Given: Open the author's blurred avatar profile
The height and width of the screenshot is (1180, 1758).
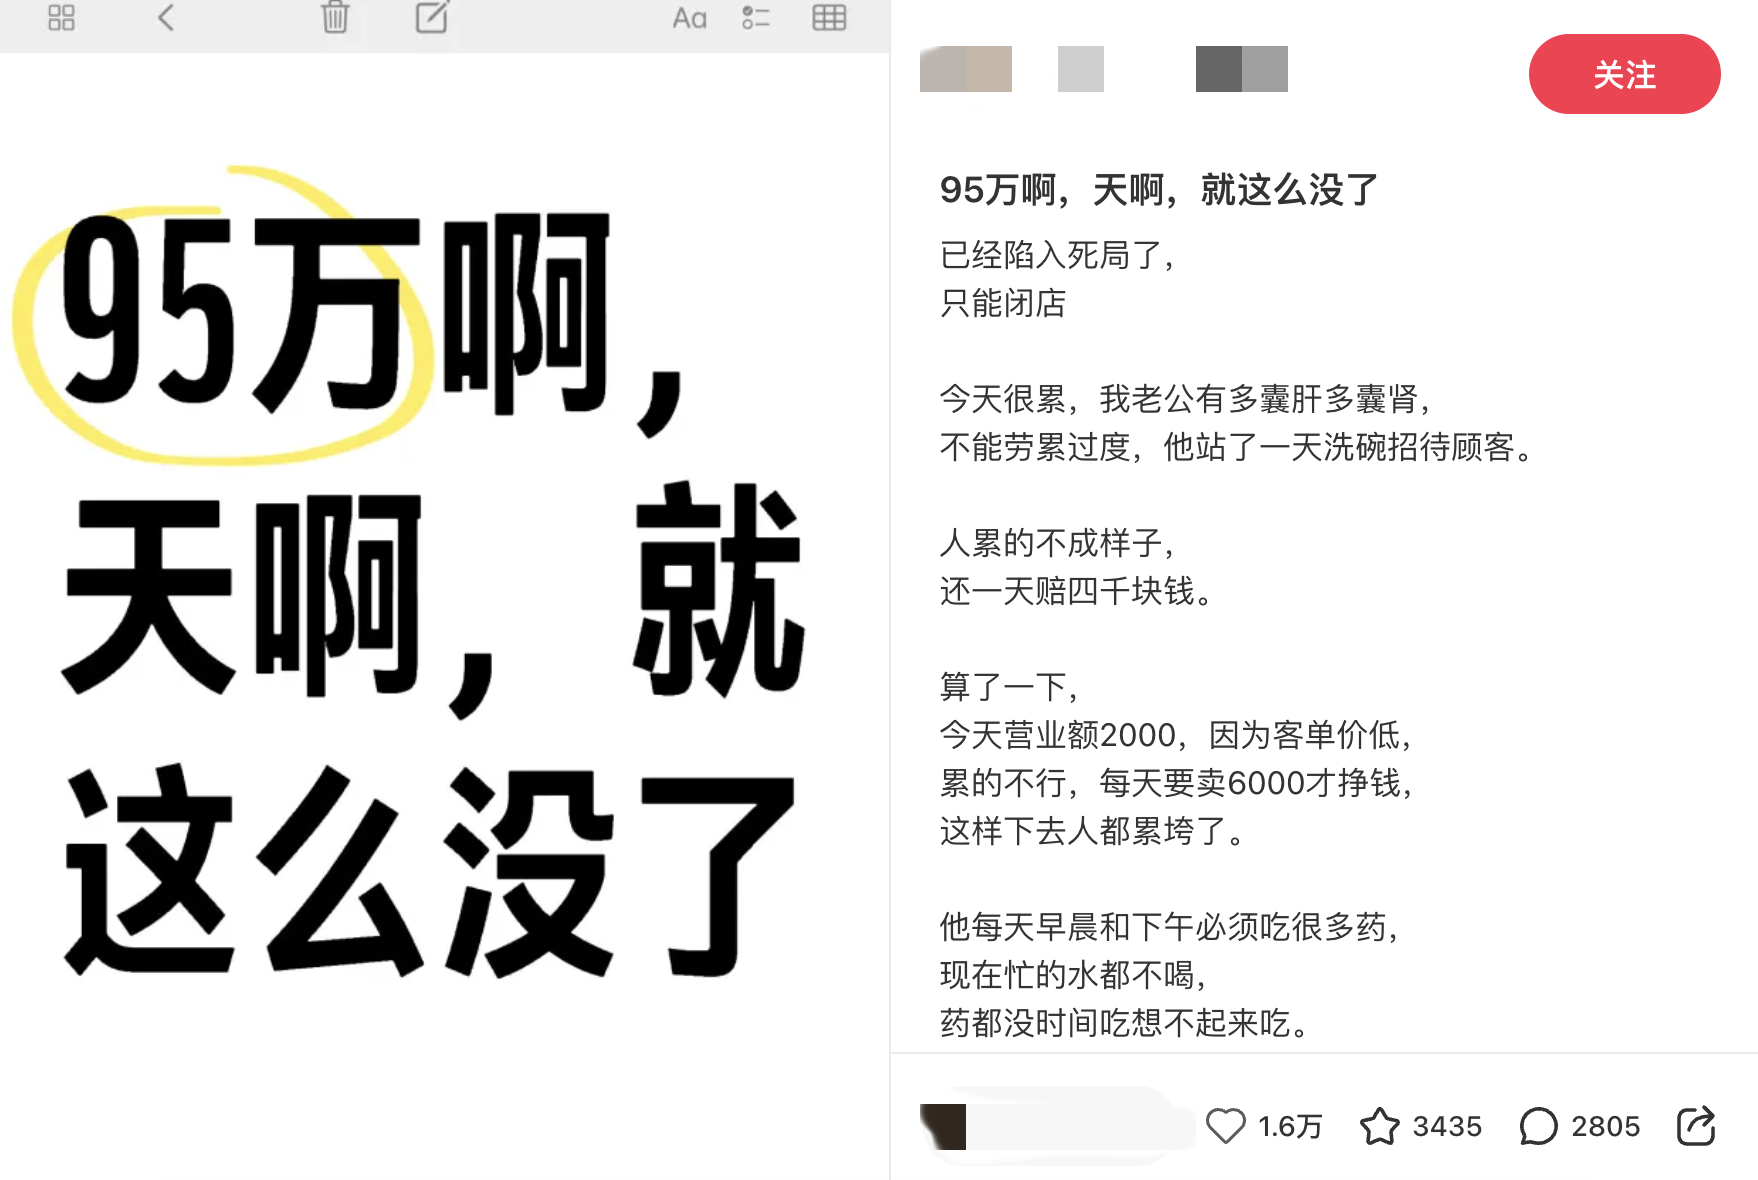Looking at the screenshot, I should (966, 69).
